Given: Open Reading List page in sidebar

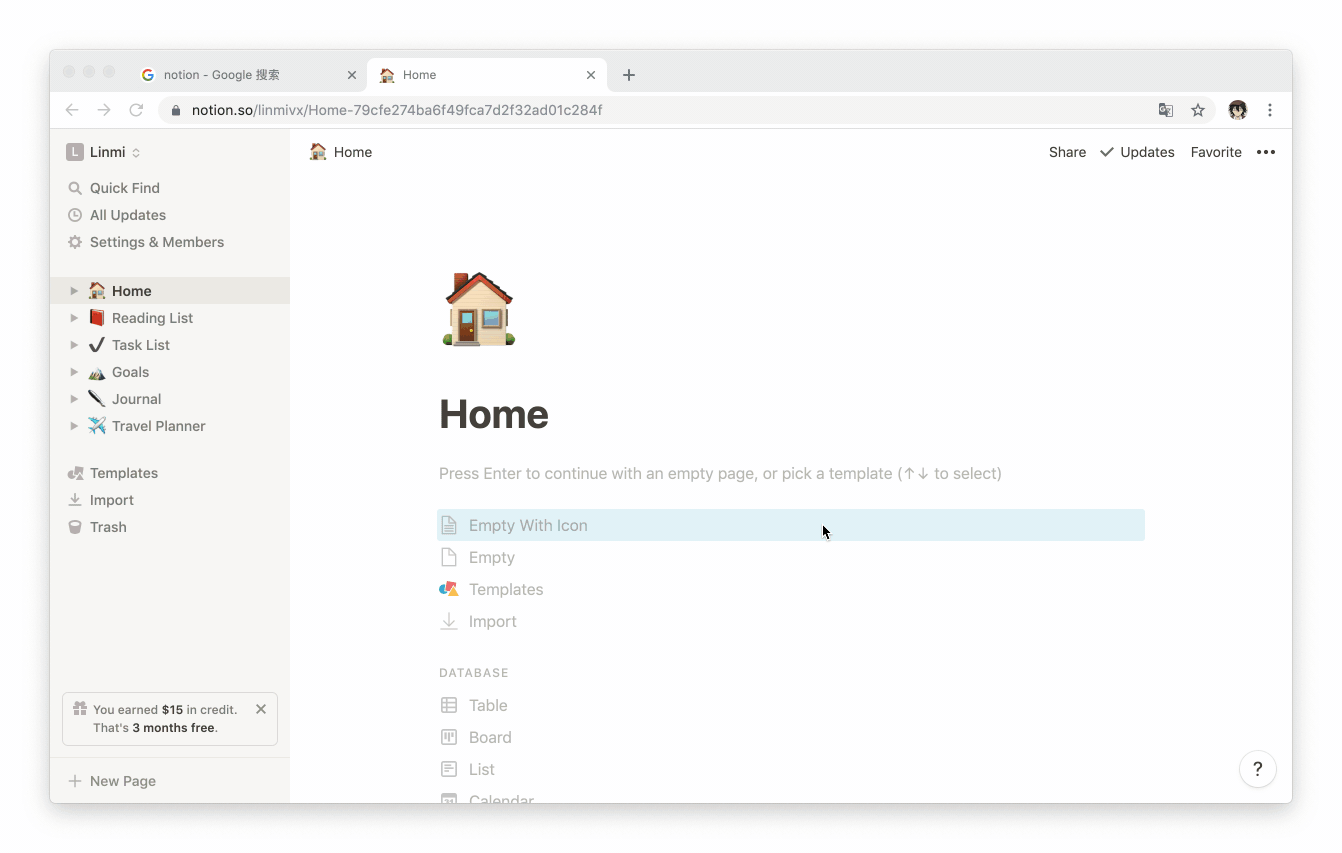Looking at the screenshot, I should click(170, 318).
